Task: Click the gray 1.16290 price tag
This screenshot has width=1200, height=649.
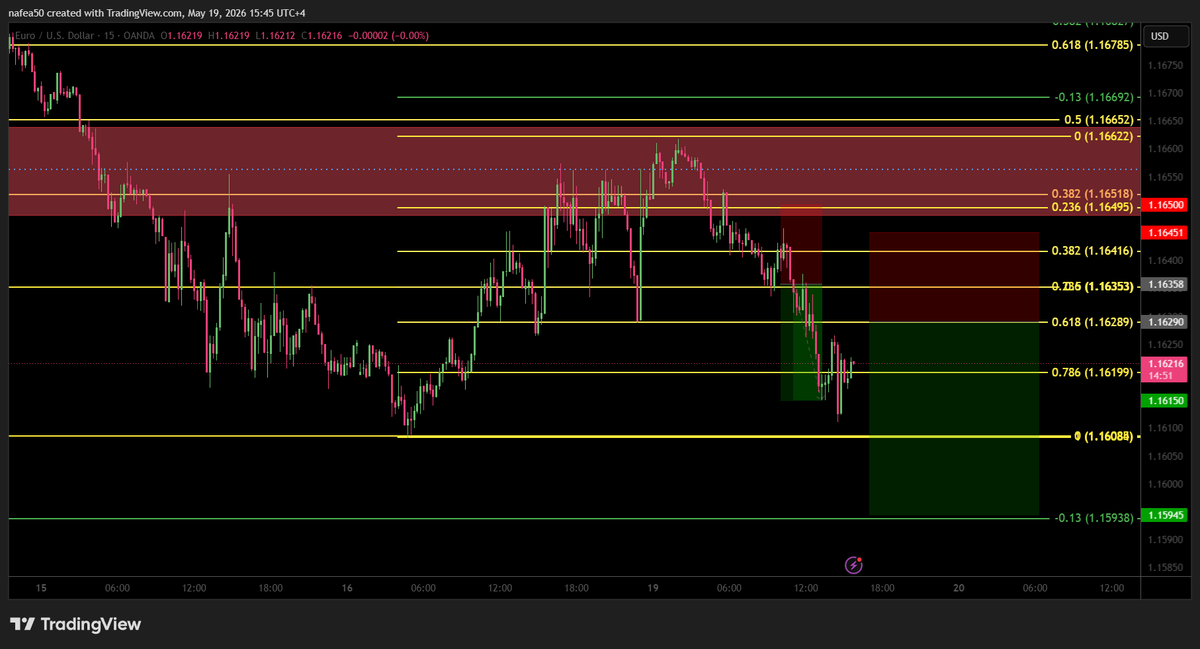Action: [x=1165, y=322]
